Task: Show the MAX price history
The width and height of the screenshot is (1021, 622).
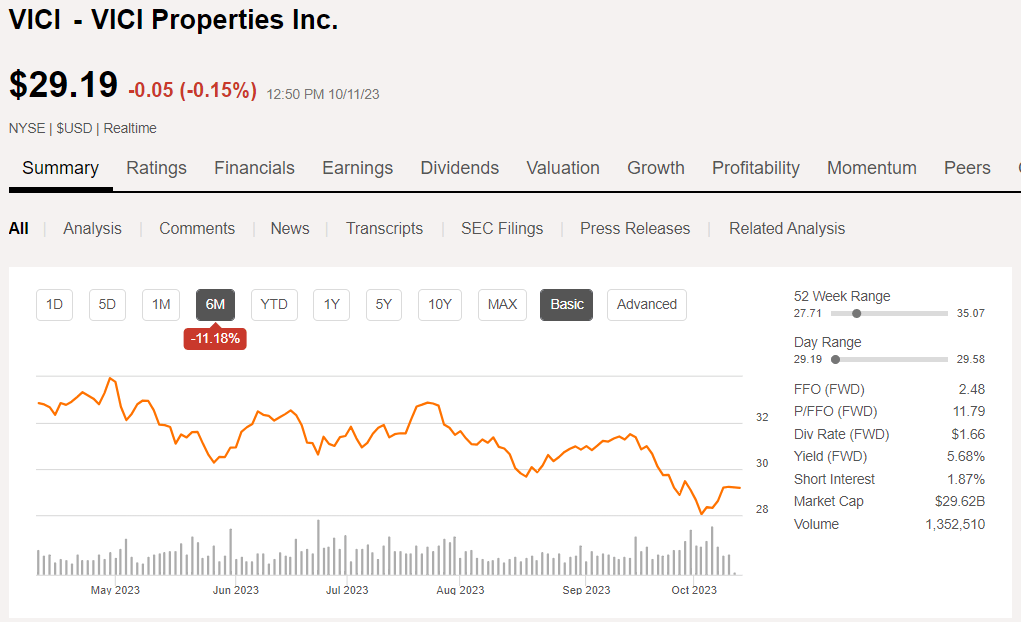Action: tap(502, 304)
